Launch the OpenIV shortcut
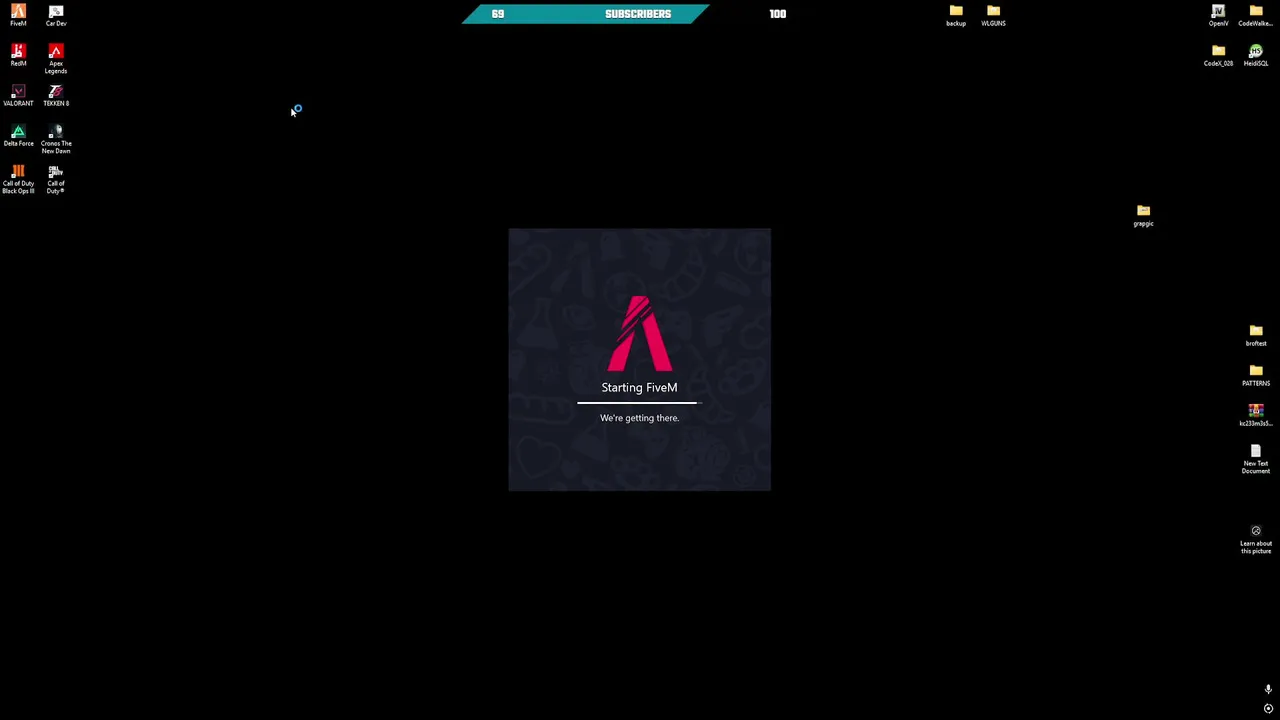1280x720 pixels. (1218, 15)
